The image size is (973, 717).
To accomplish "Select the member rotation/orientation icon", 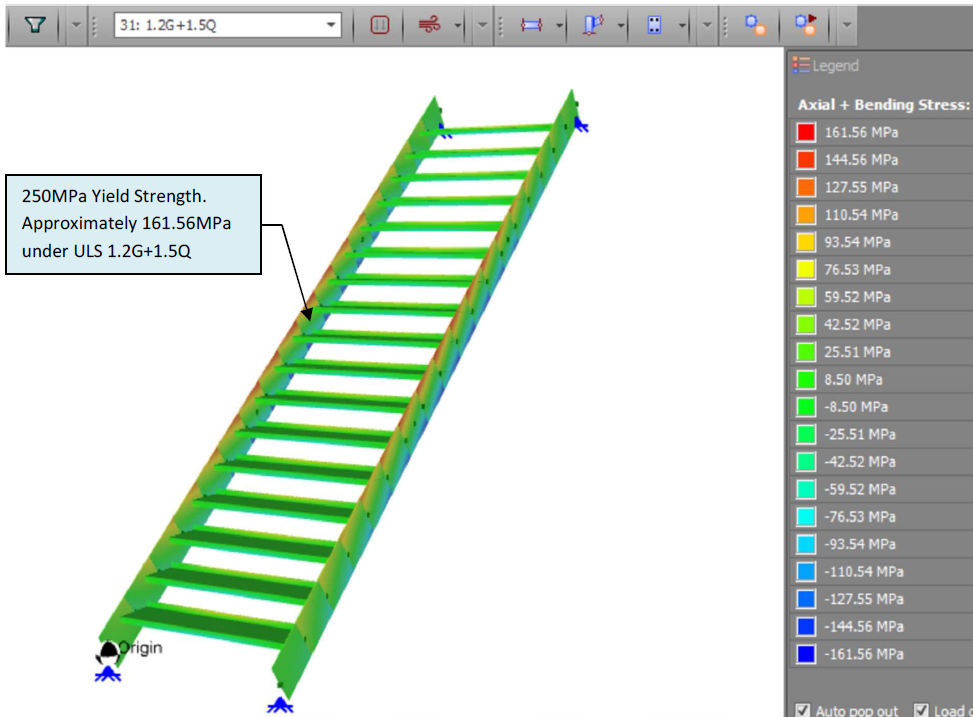I will [591, 25].
